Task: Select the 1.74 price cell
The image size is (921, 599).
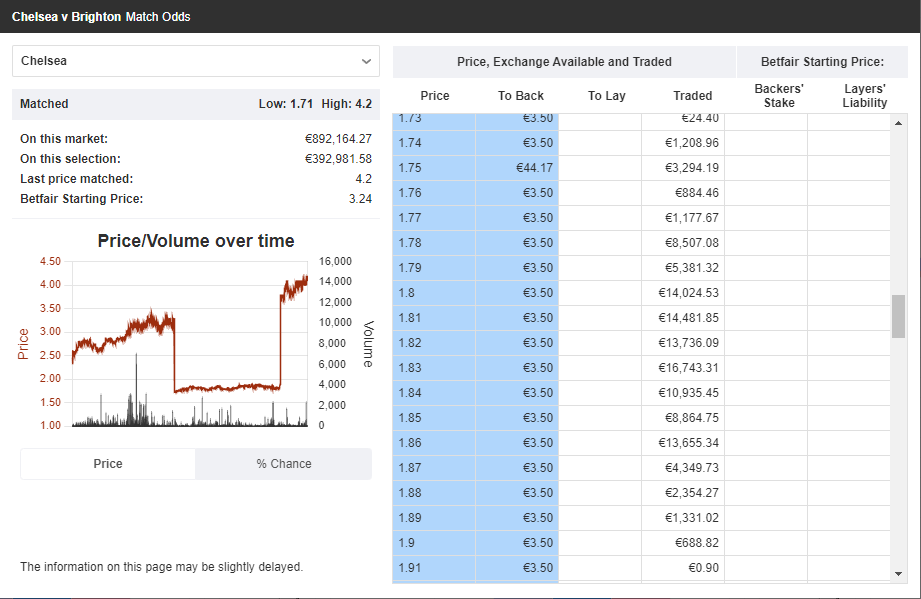Action: (434, 143)
